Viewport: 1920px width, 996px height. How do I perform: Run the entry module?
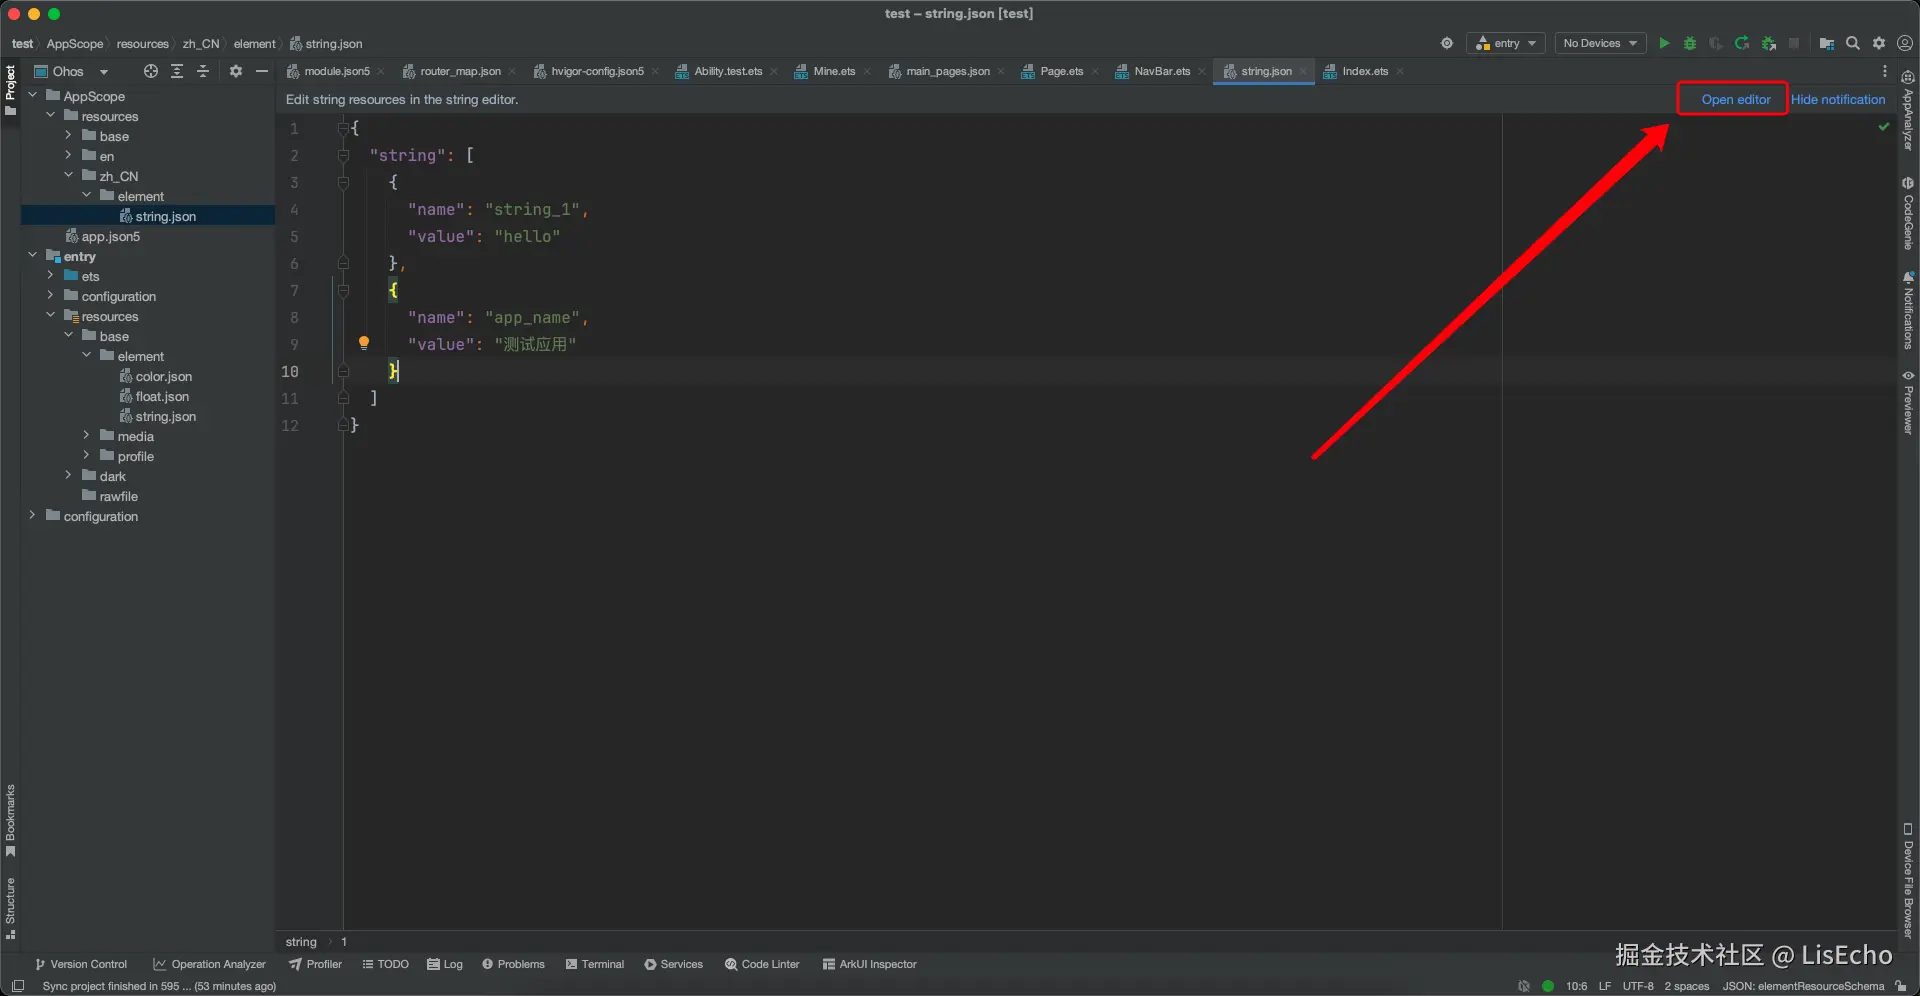(1664, 43)
